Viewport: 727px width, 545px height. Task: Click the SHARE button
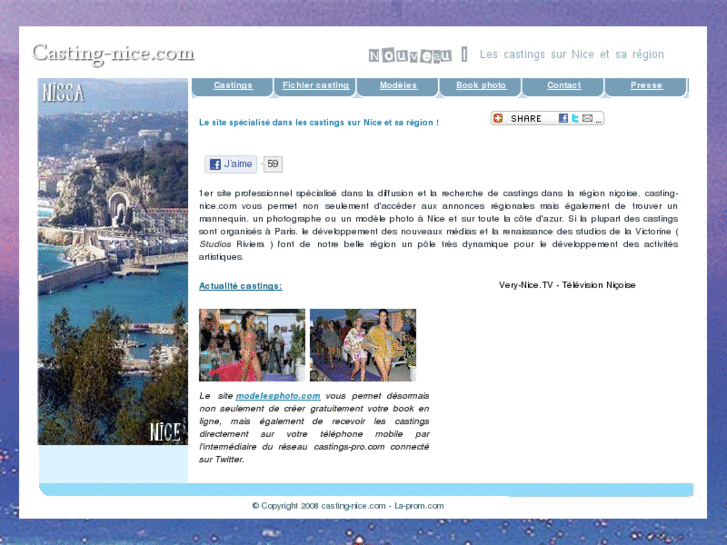pos(547,118)
